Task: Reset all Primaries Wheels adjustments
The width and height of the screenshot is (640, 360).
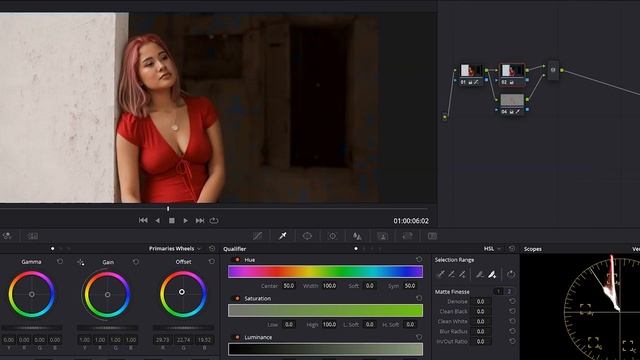Action: pyautogui.click(x=212, y=249)
